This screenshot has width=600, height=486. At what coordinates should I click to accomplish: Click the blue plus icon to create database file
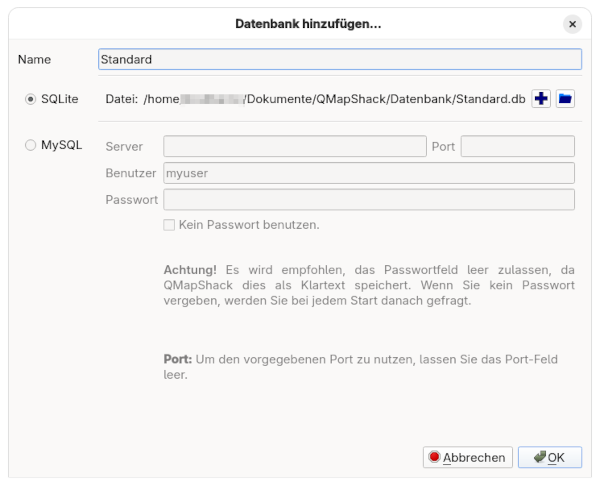[541, 99]
